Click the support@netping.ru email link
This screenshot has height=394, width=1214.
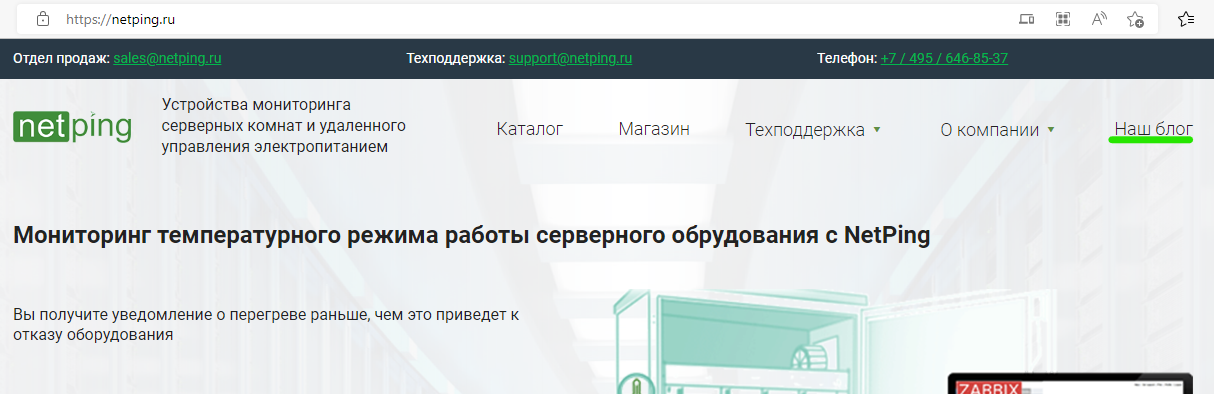coord(571,58)
